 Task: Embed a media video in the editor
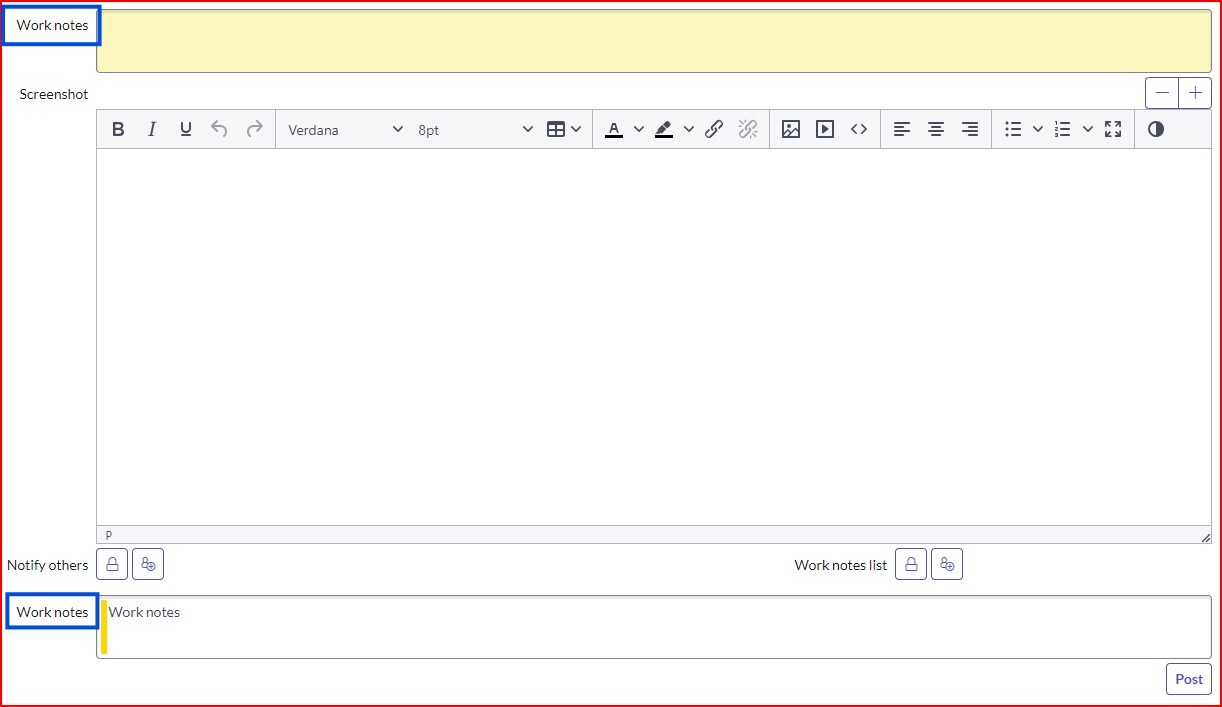coord(825,129)
